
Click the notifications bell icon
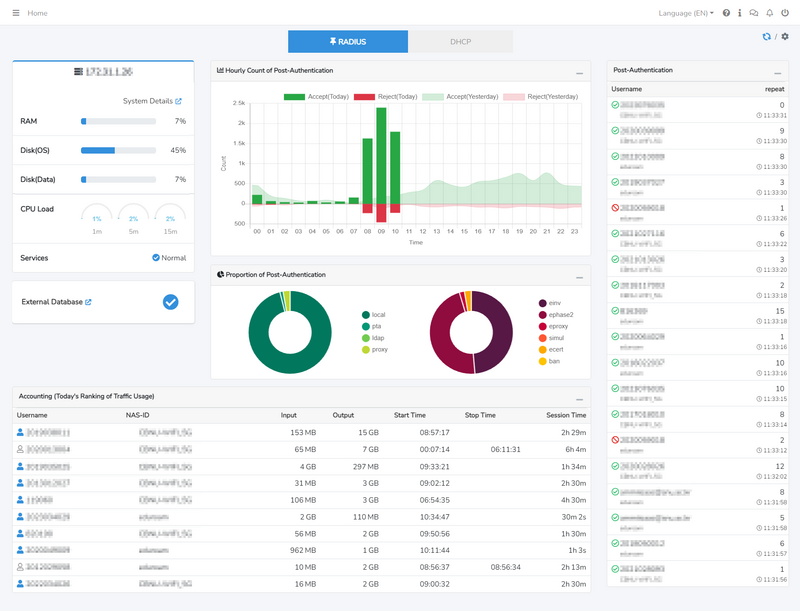coord(768,13)
